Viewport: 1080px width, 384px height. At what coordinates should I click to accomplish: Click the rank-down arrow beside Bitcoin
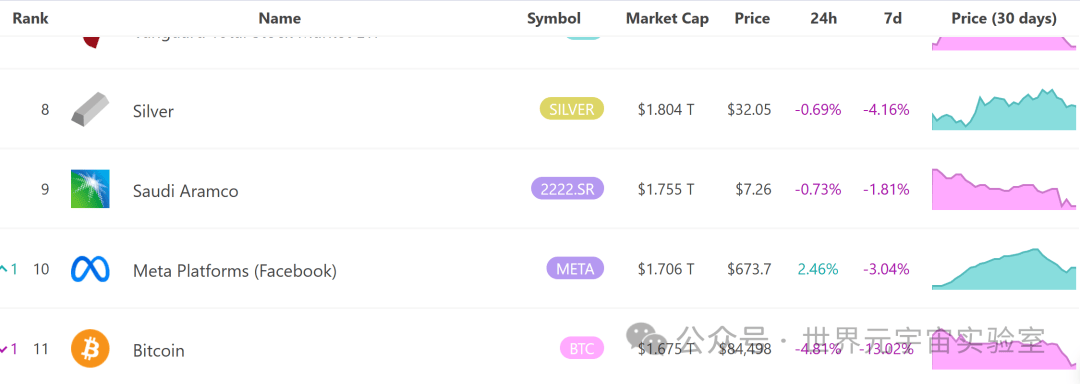[x=4, y=350]
